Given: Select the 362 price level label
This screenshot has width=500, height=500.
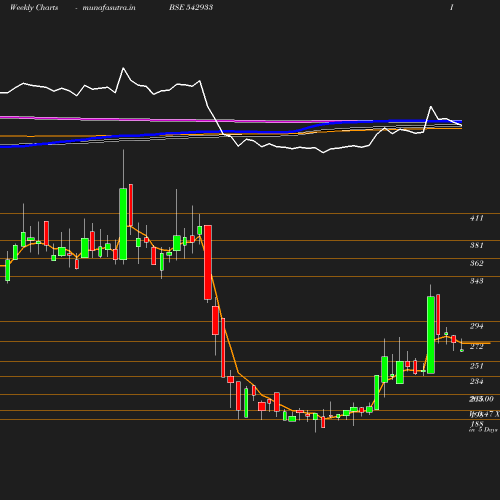Looking at the screenshot, I should click(477, 263).
